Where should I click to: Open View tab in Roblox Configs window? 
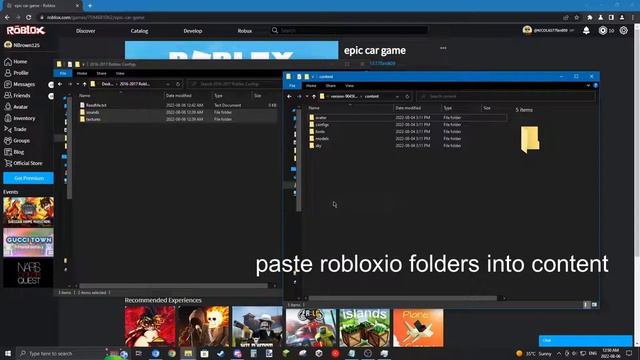120,73
